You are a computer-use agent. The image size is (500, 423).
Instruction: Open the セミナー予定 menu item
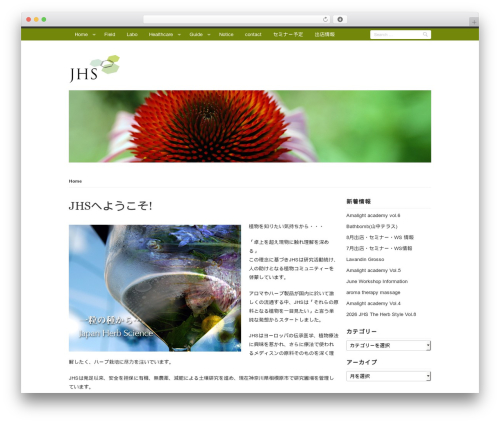point(288,34)
